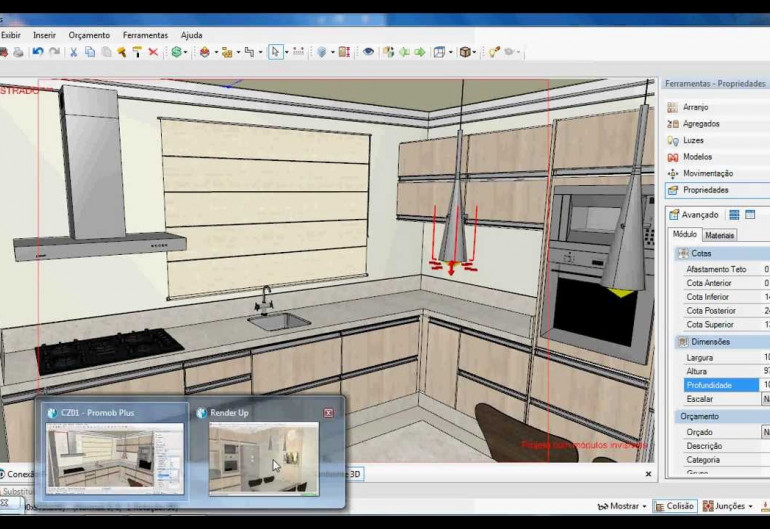Click the green dollar budget icon
Viewport: 770px width, 529px height.
[177, 52]
